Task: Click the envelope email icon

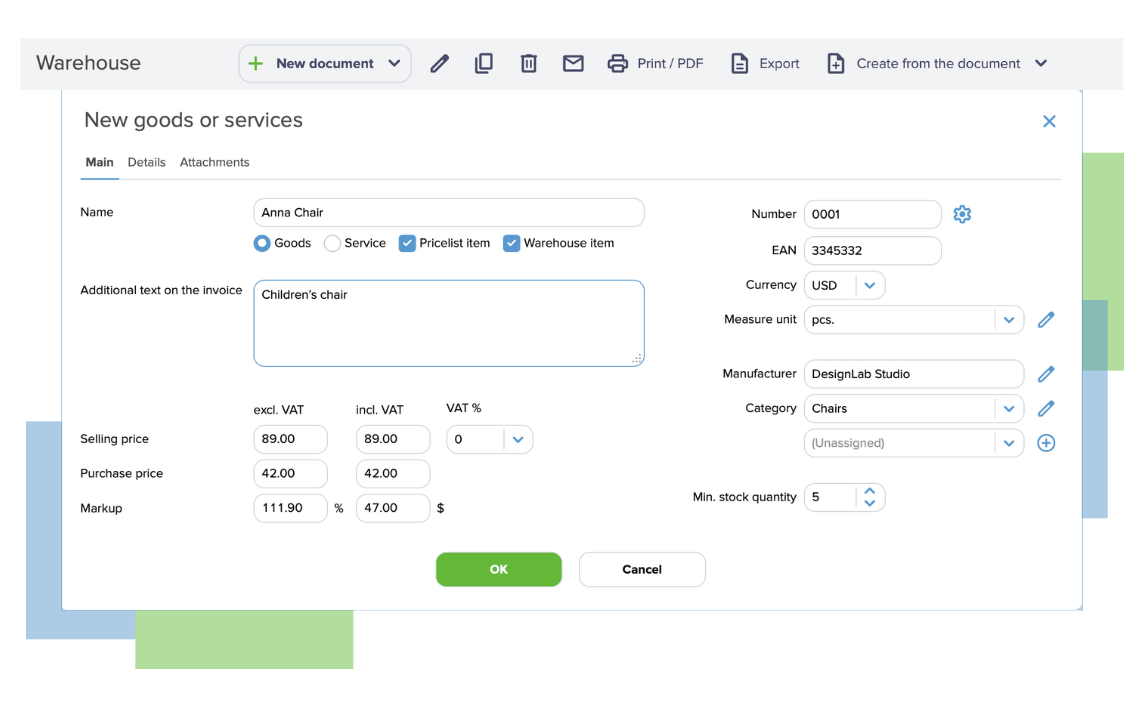Action: click(573, 64)
